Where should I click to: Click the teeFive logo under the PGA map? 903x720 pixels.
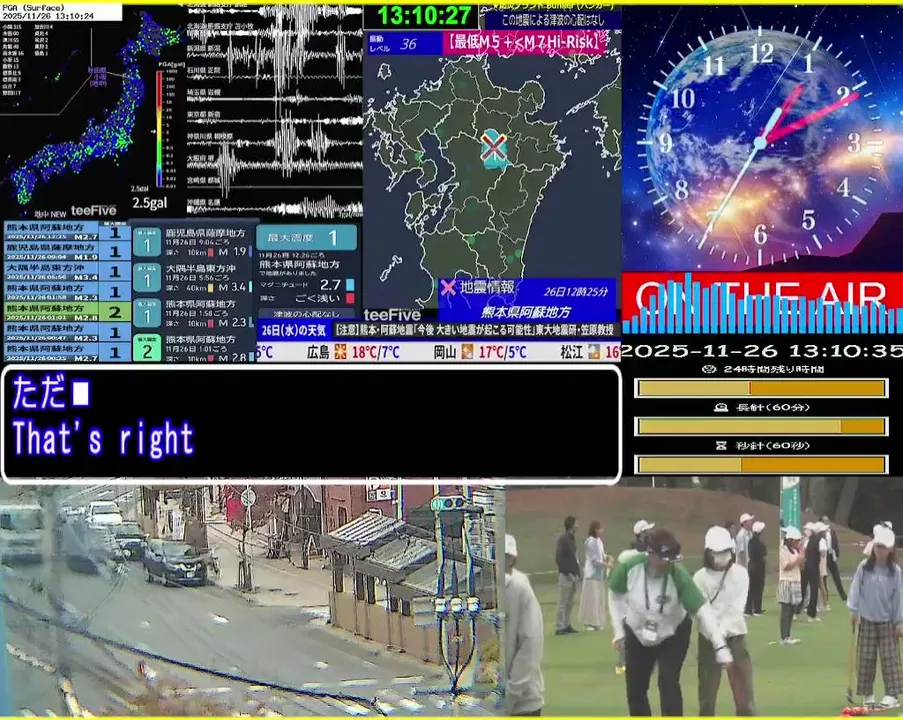pyautogui.click(x=93, y=211)
